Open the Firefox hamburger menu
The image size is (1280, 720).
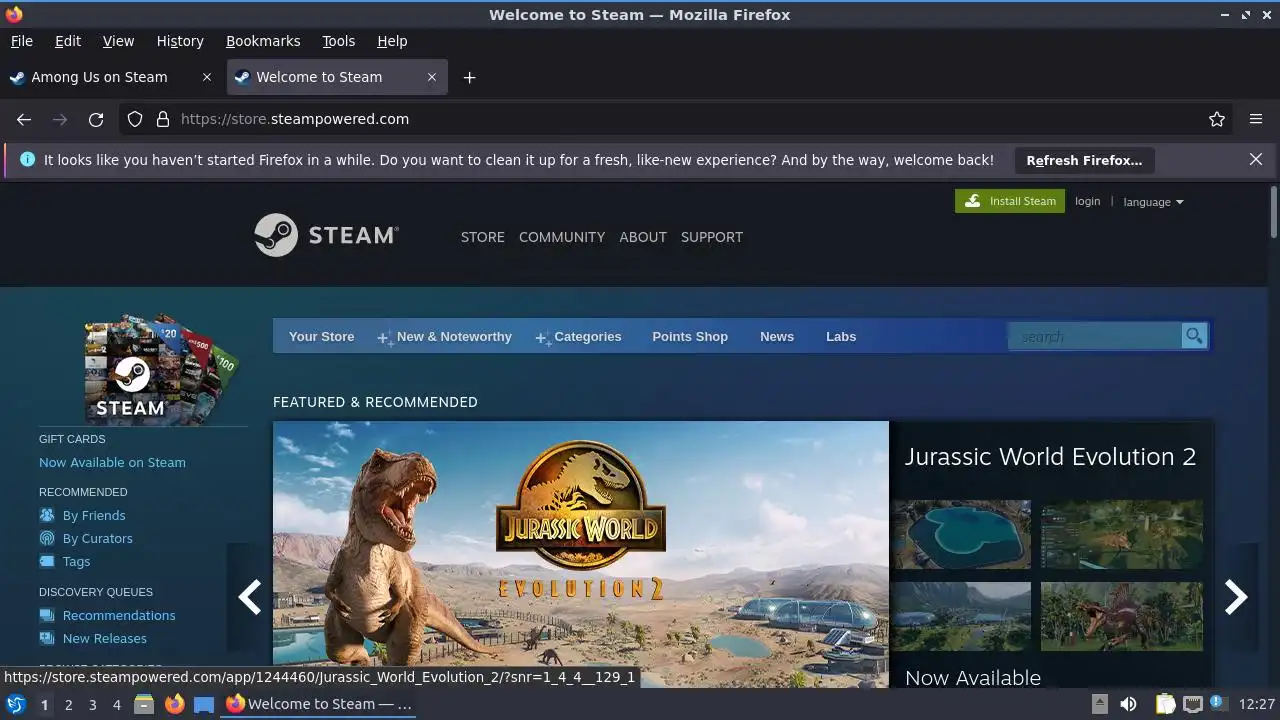coord(1256,119)
